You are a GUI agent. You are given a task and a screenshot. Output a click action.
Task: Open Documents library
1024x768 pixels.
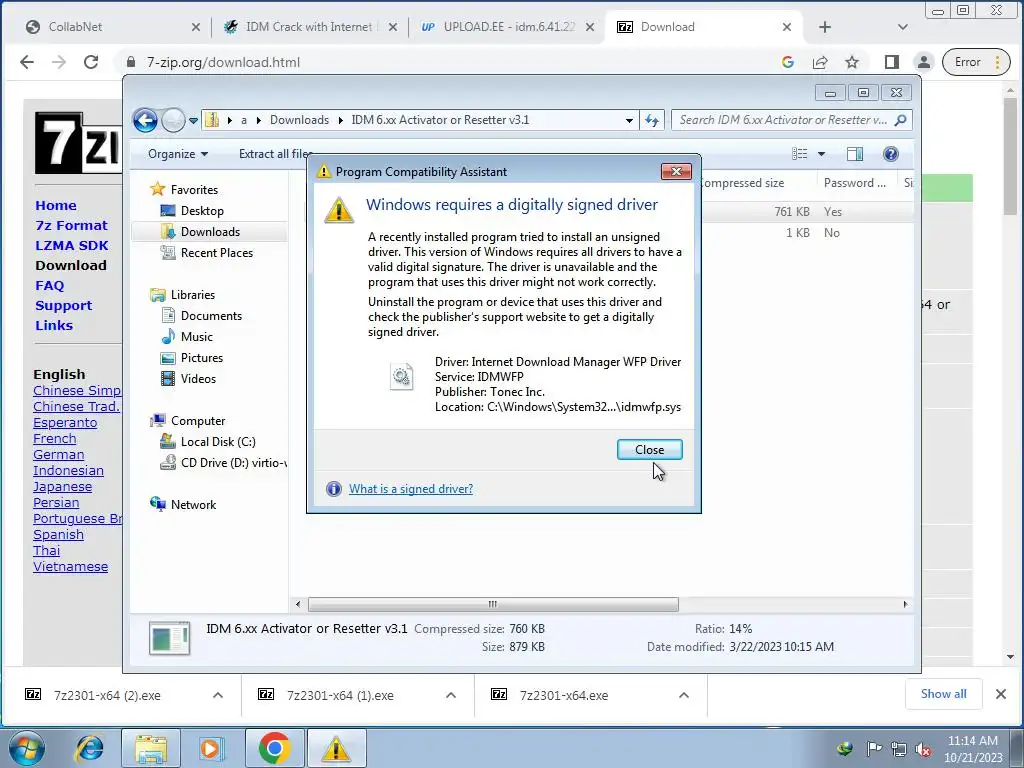211,315
